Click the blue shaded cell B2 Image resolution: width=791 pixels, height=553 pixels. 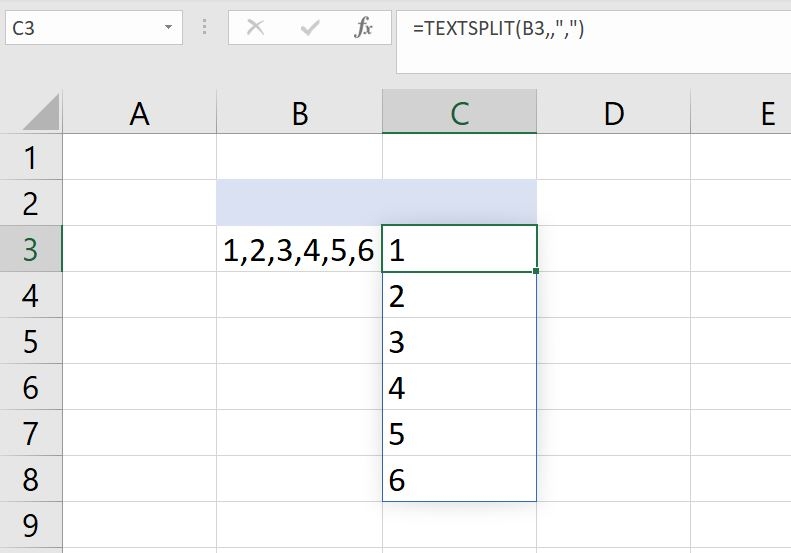300,202
